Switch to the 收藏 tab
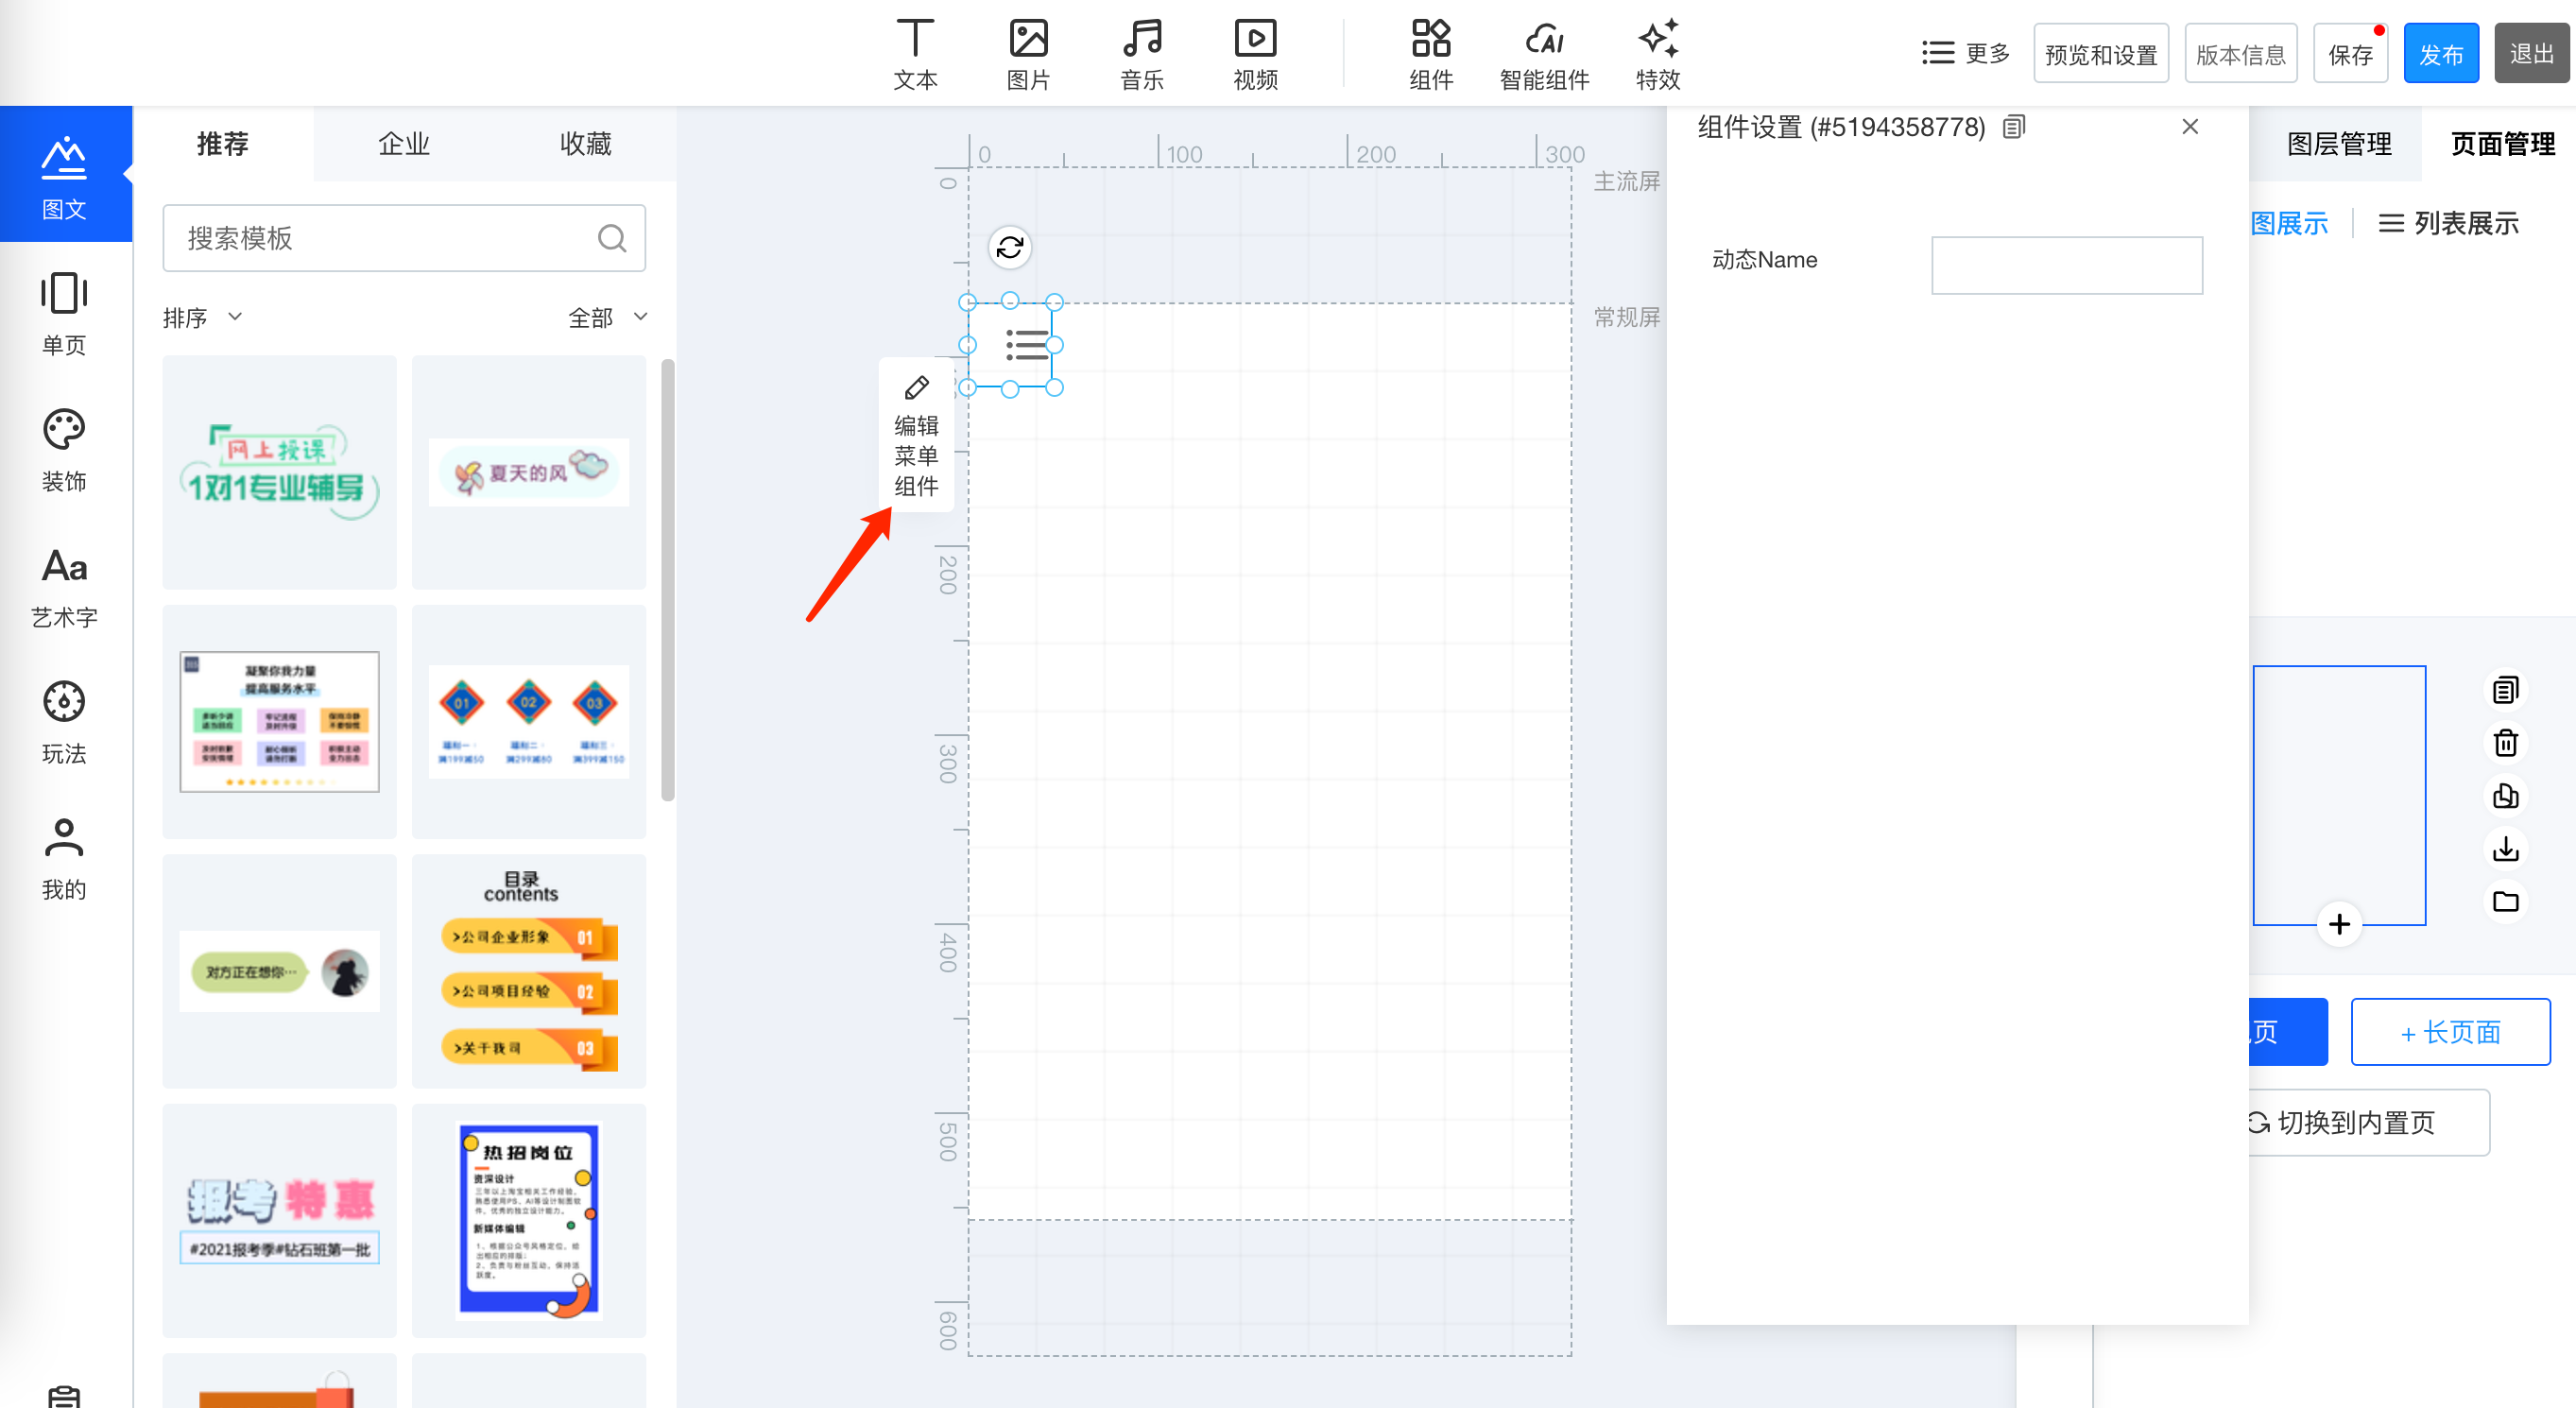This screenshot has height=1408, width=2576. coord(586,144)
